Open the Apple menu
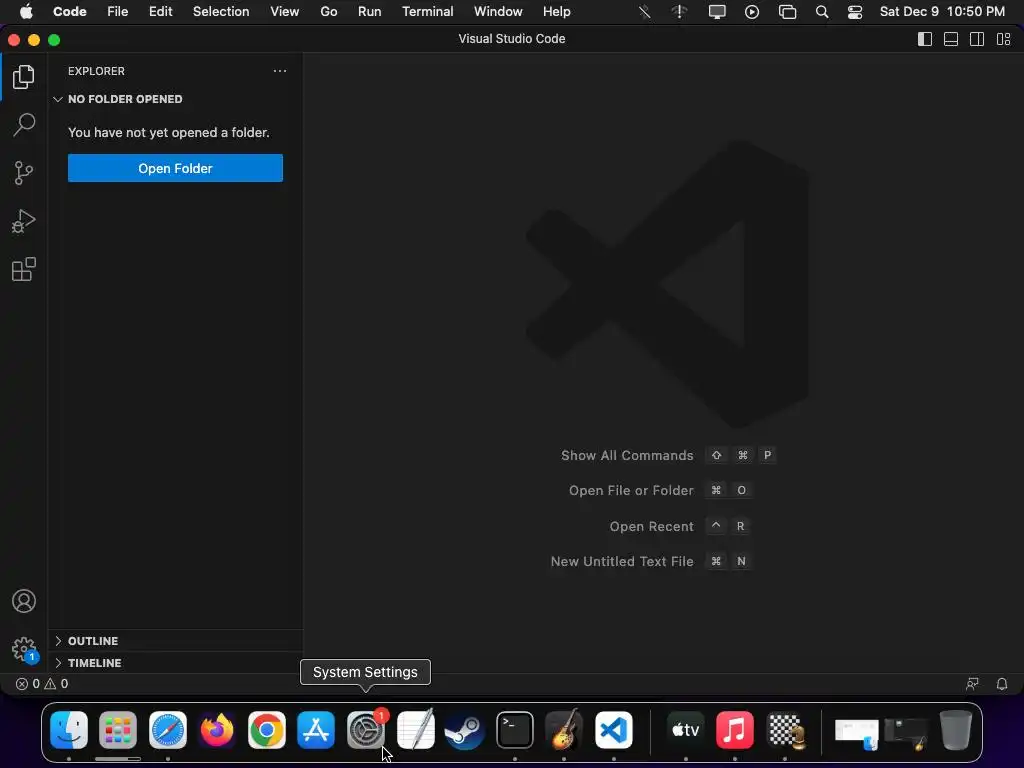 point(26,12)
